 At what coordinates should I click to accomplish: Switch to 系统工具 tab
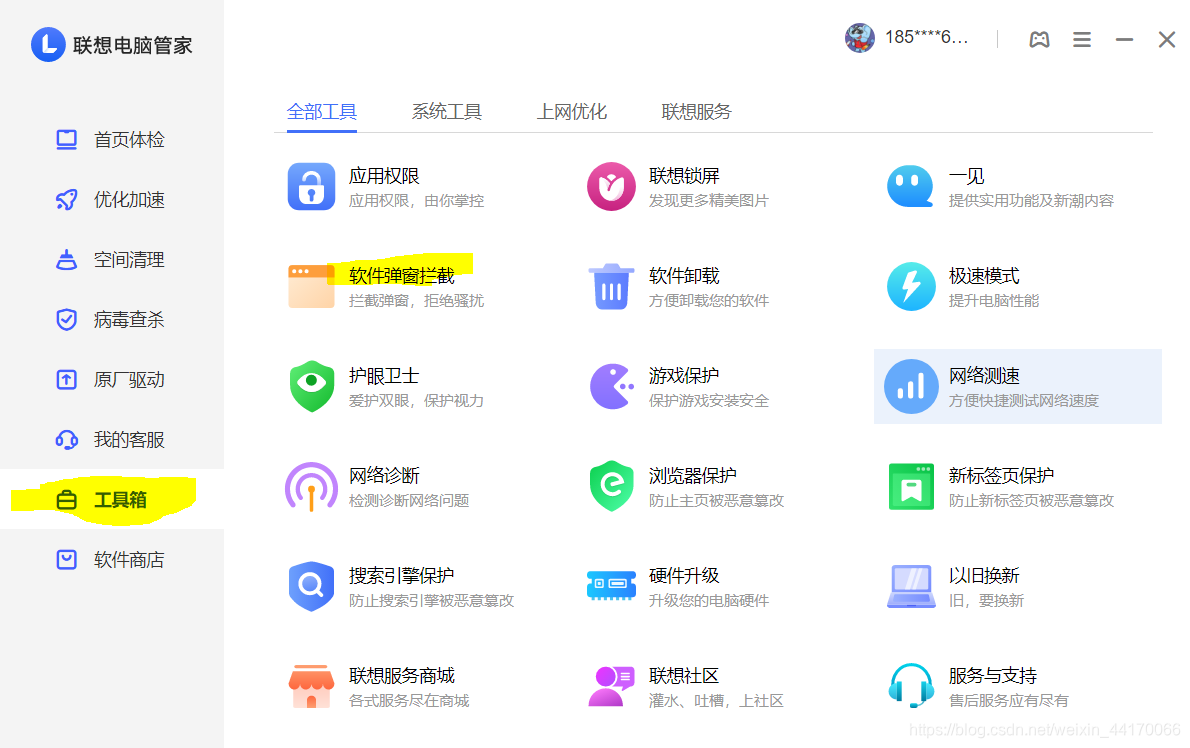tap(447, 112)
